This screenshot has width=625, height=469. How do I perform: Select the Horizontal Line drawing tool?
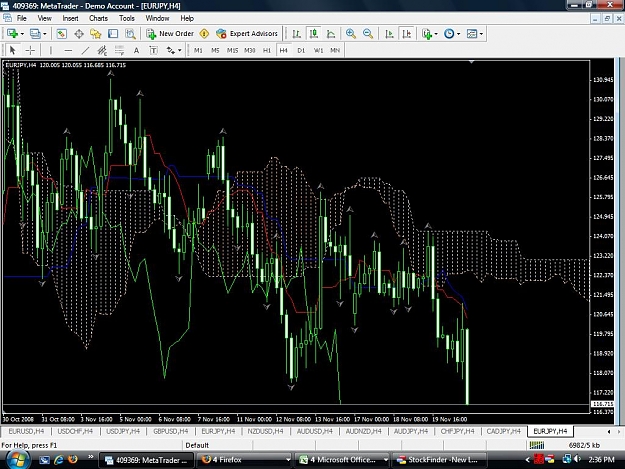[x=68, y=50]
